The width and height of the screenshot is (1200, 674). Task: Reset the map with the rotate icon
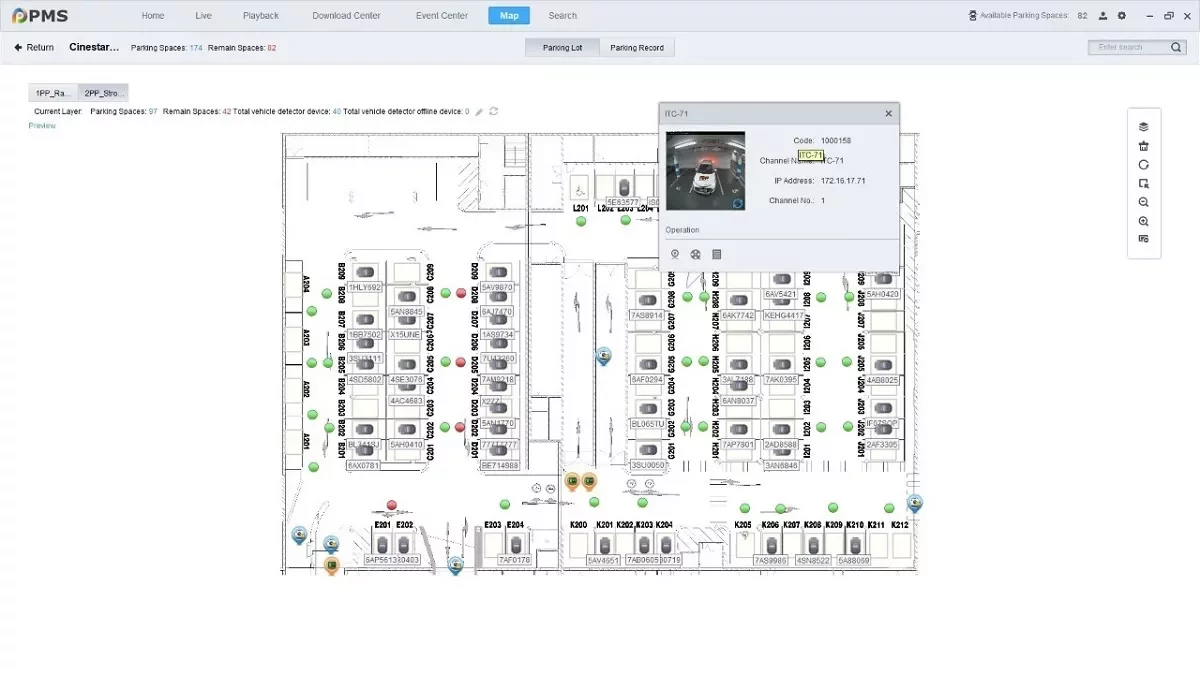1143,165
